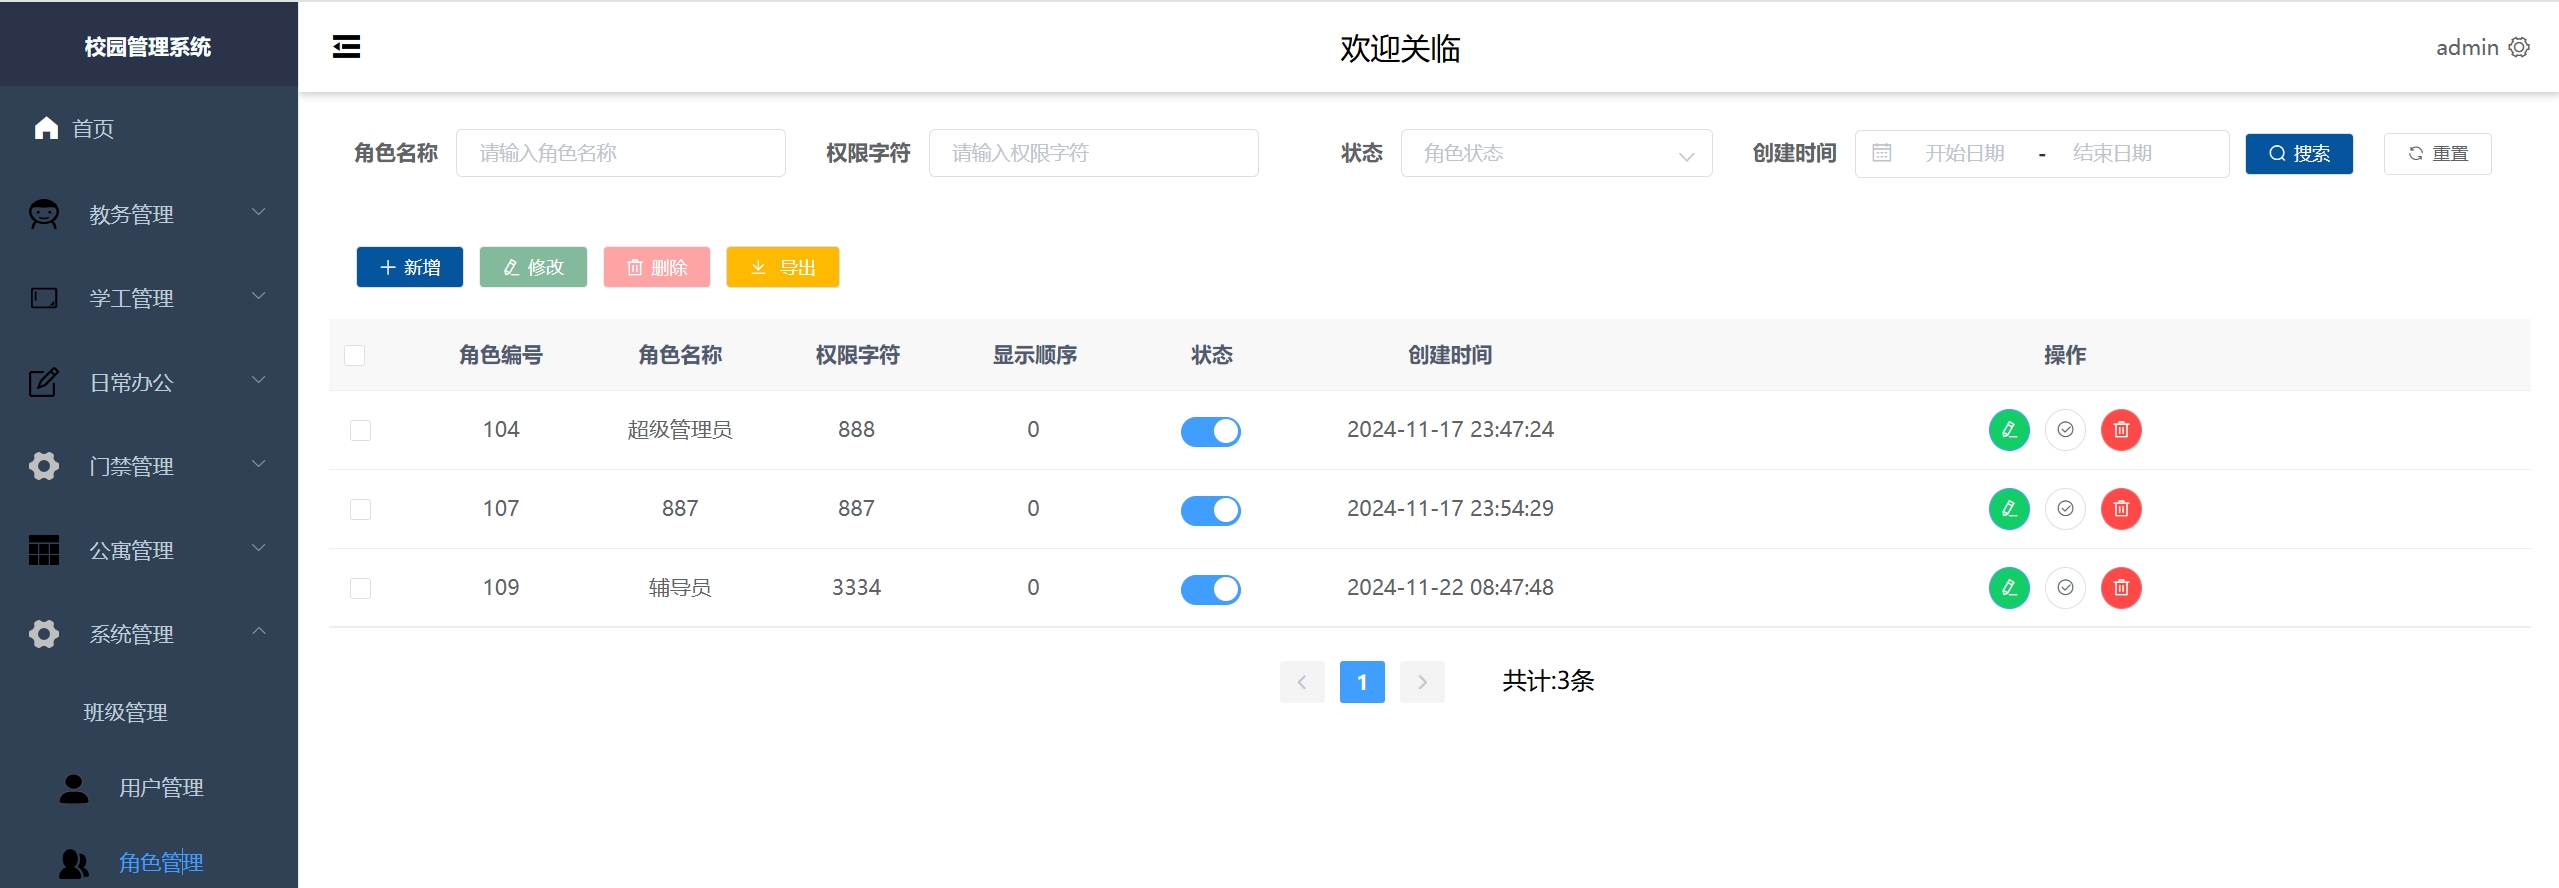Focus the 权限字符 input field
Screen dimensions: 2559x888
[x=1094, y=153]
